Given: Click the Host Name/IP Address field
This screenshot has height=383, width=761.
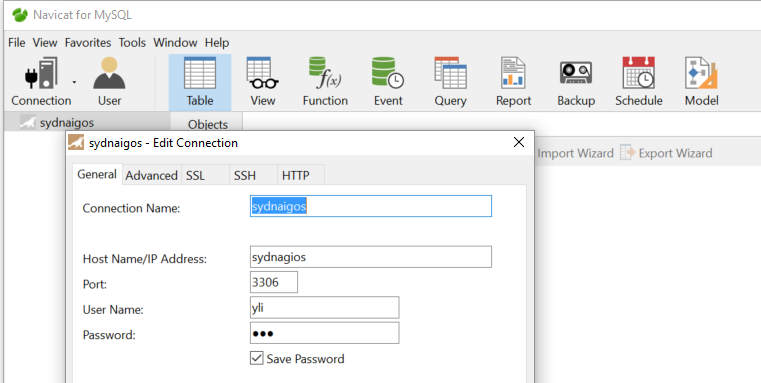Looking at the screenshot, I should tap(371, 257).
